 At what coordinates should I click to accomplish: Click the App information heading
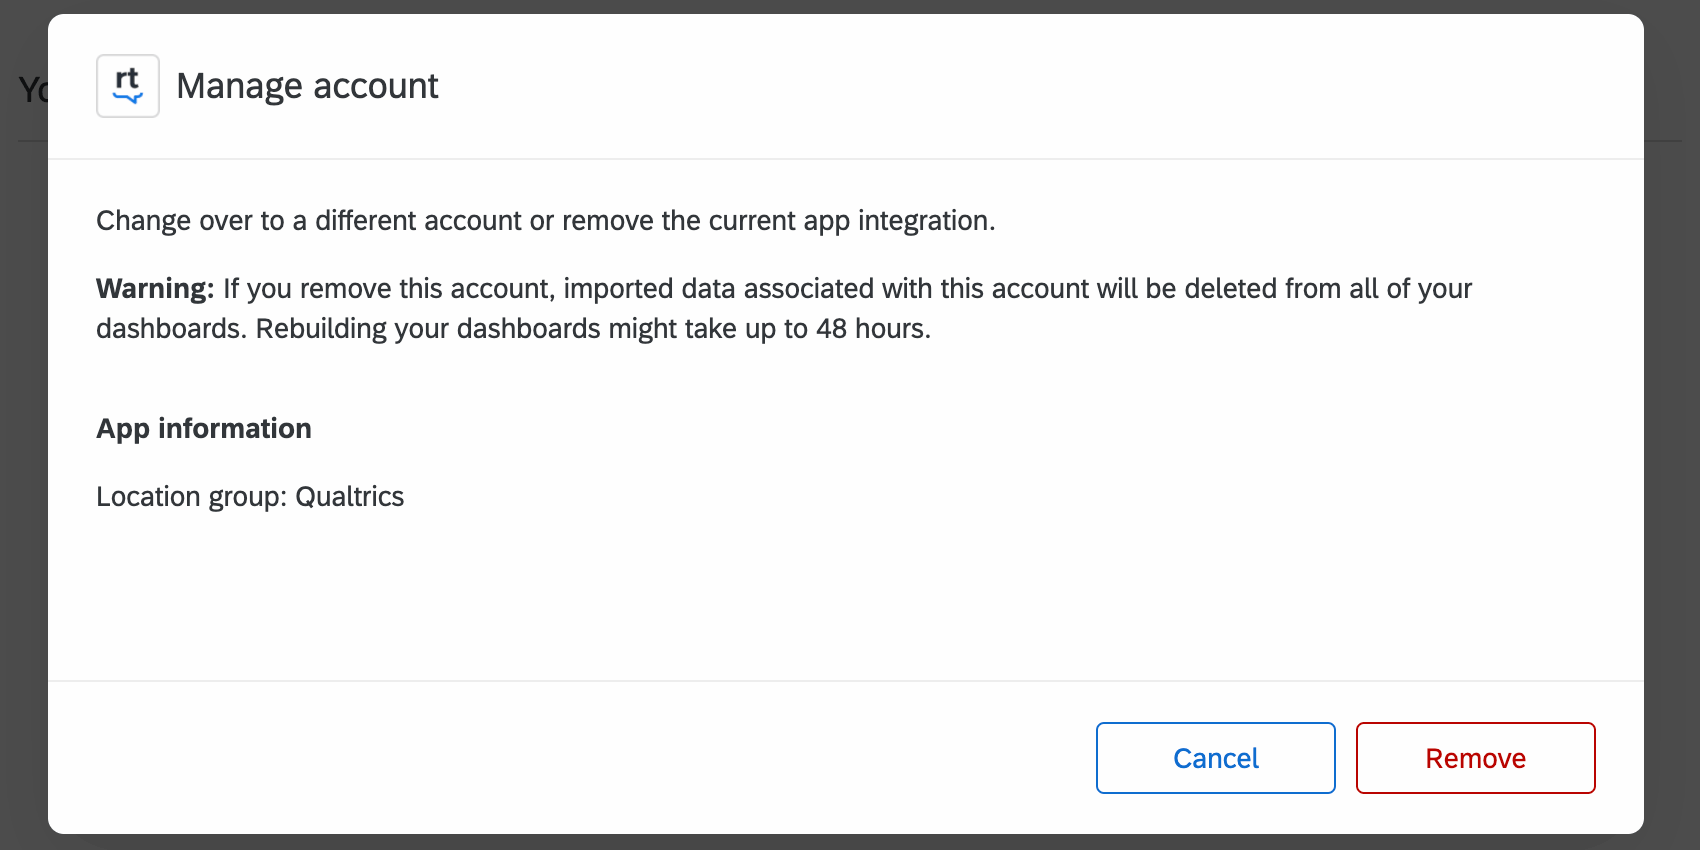tap(204, 428)
